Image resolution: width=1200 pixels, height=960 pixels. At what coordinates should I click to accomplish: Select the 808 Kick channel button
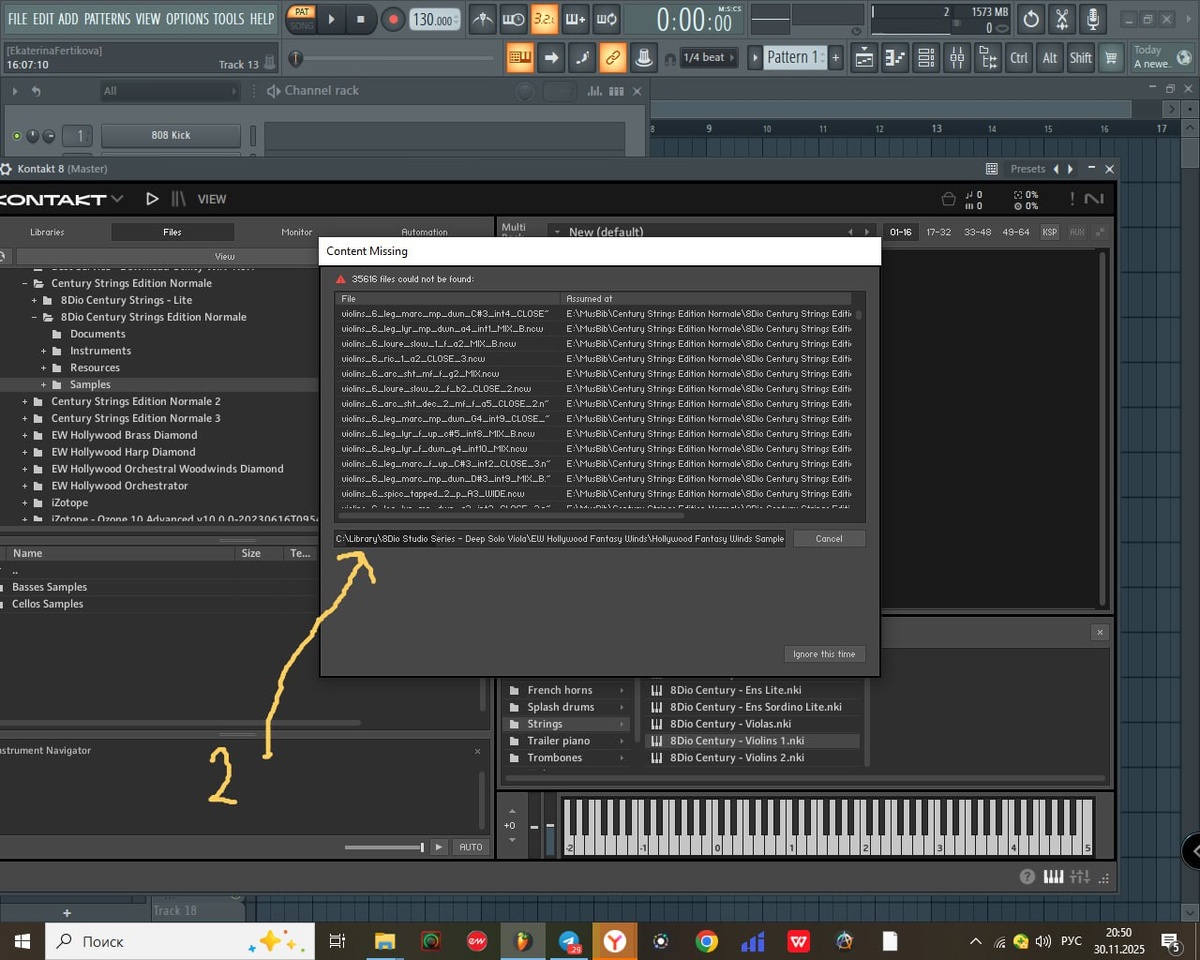pyautogui.click(x=171, y=135)
